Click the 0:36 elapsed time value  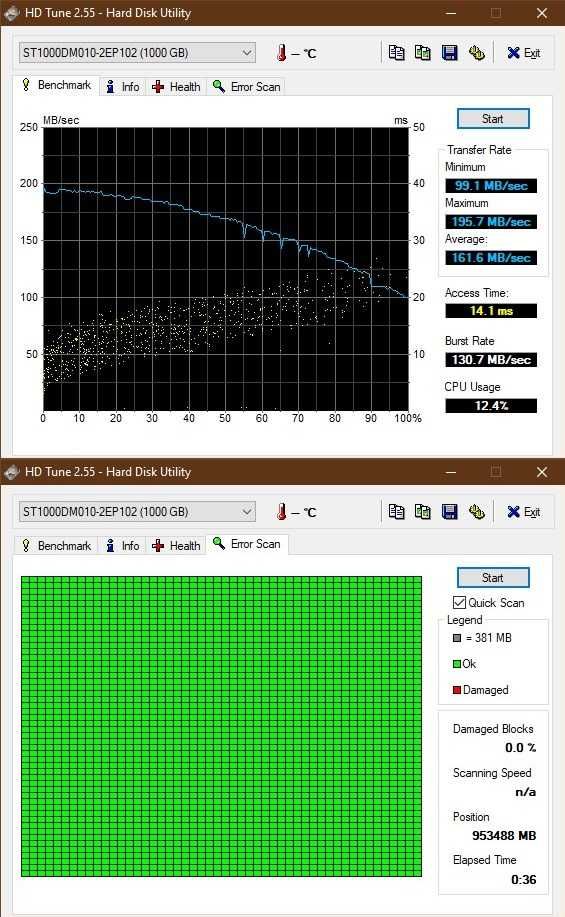click(524, 880)
